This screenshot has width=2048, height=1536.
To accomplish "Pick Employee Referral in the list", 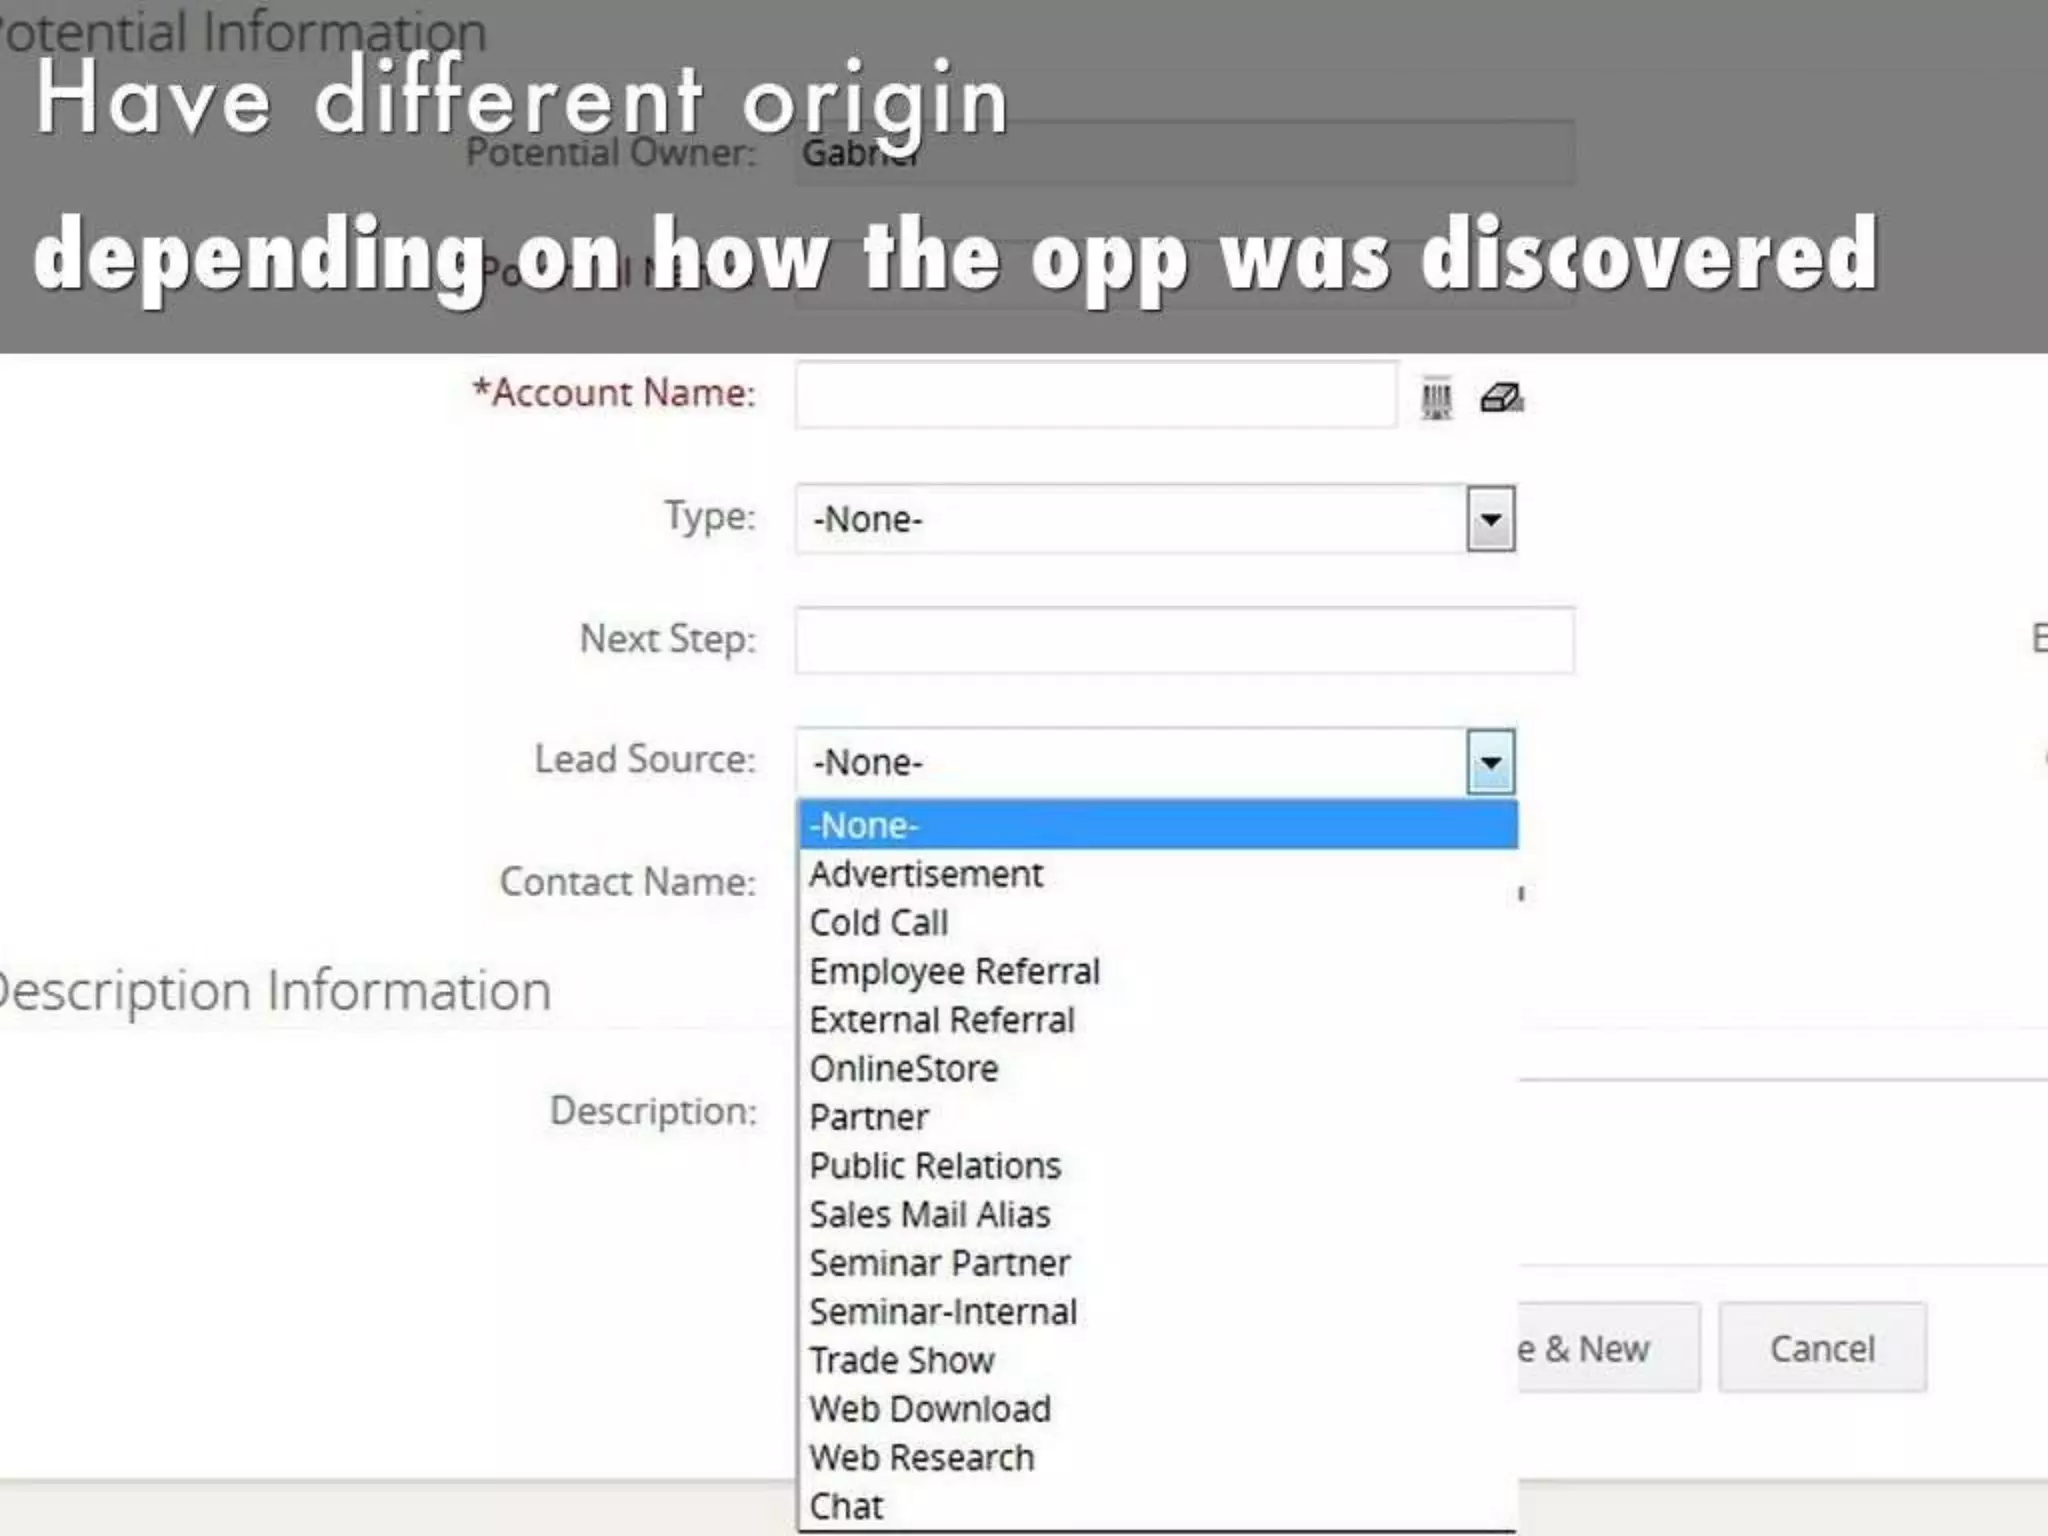I will (954, 971).
